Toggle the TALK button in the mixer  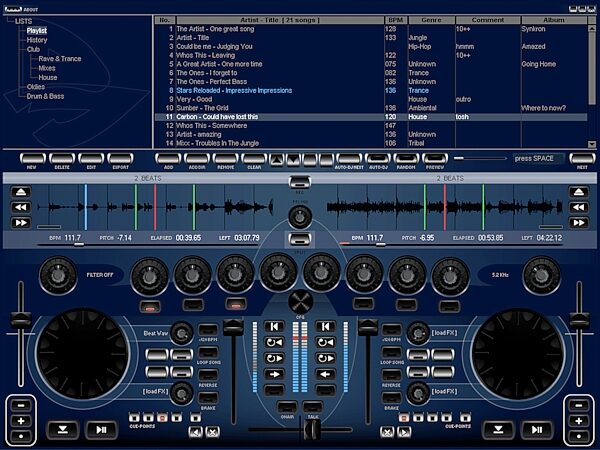(x=313, y=407)
